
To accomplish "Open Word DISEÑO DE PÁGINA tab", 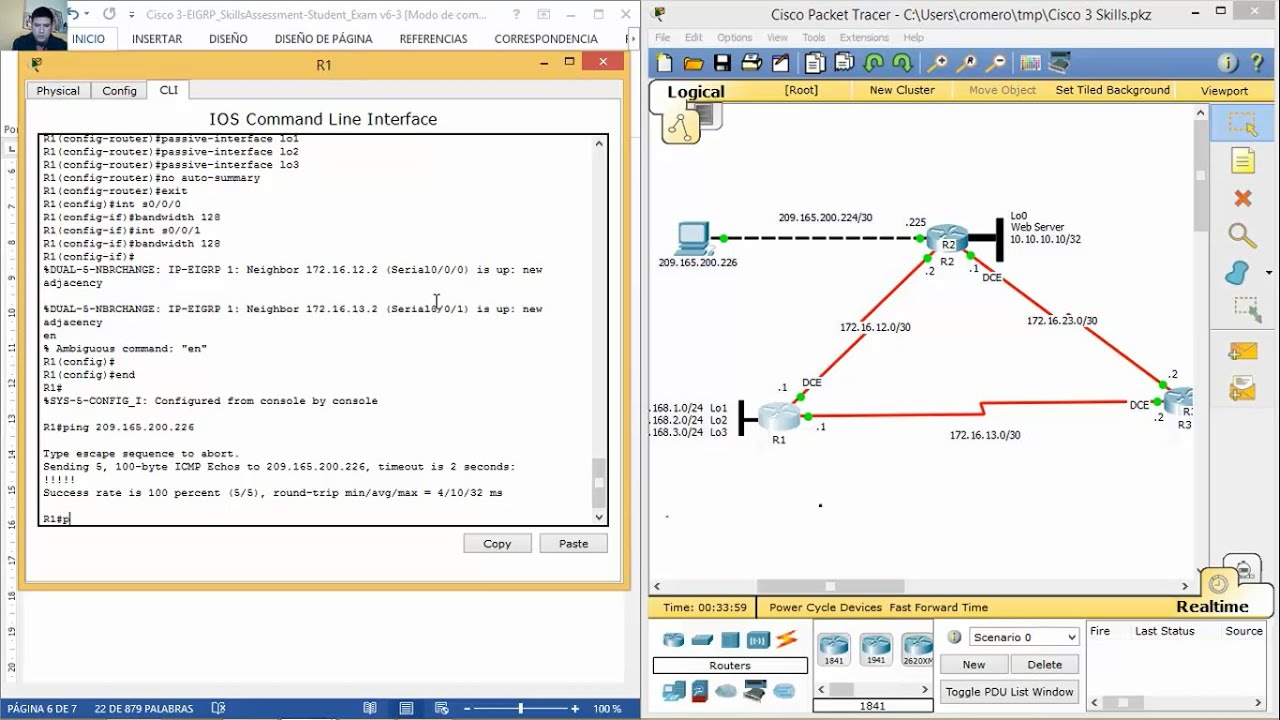I will click(323, 38).
